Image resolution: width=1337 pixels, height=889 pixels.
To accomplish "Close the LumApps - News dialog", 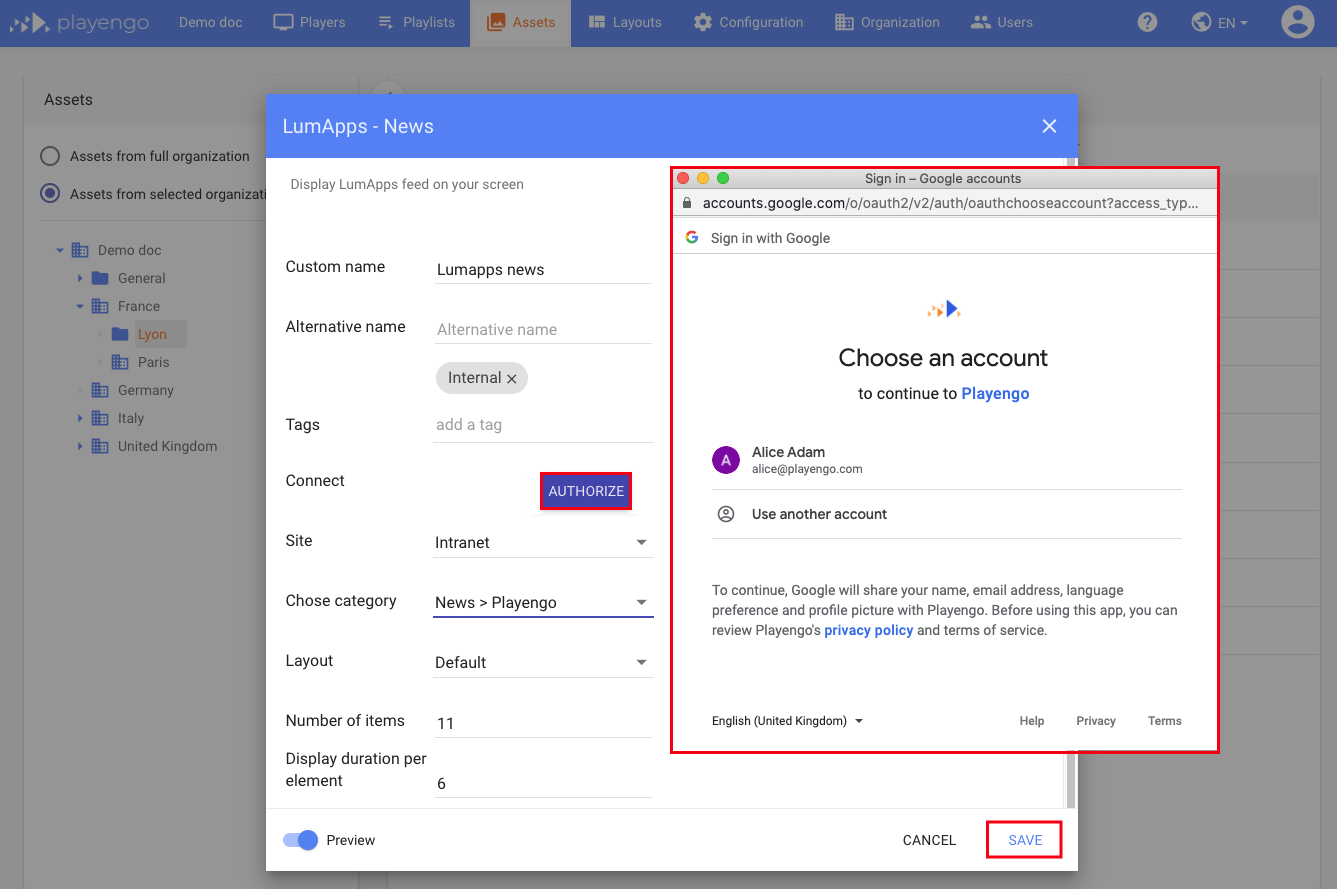I will pyautogui.click(x=1049, y=126).
